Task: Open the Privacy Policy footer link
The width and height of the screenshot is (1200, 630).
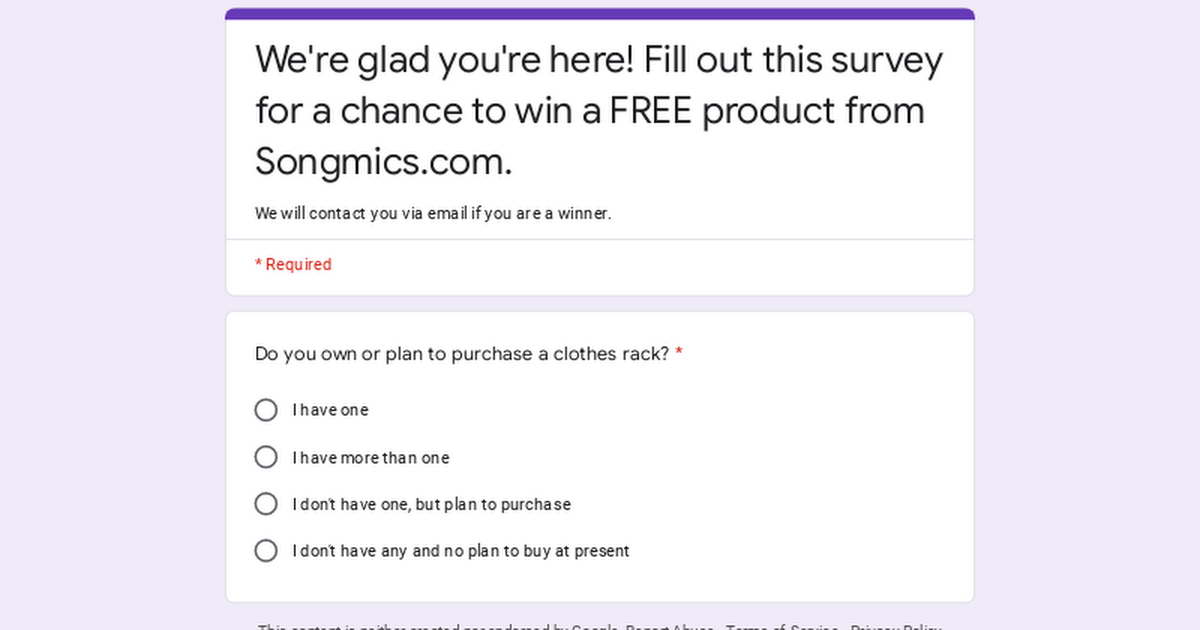Action: pos(896,627)
